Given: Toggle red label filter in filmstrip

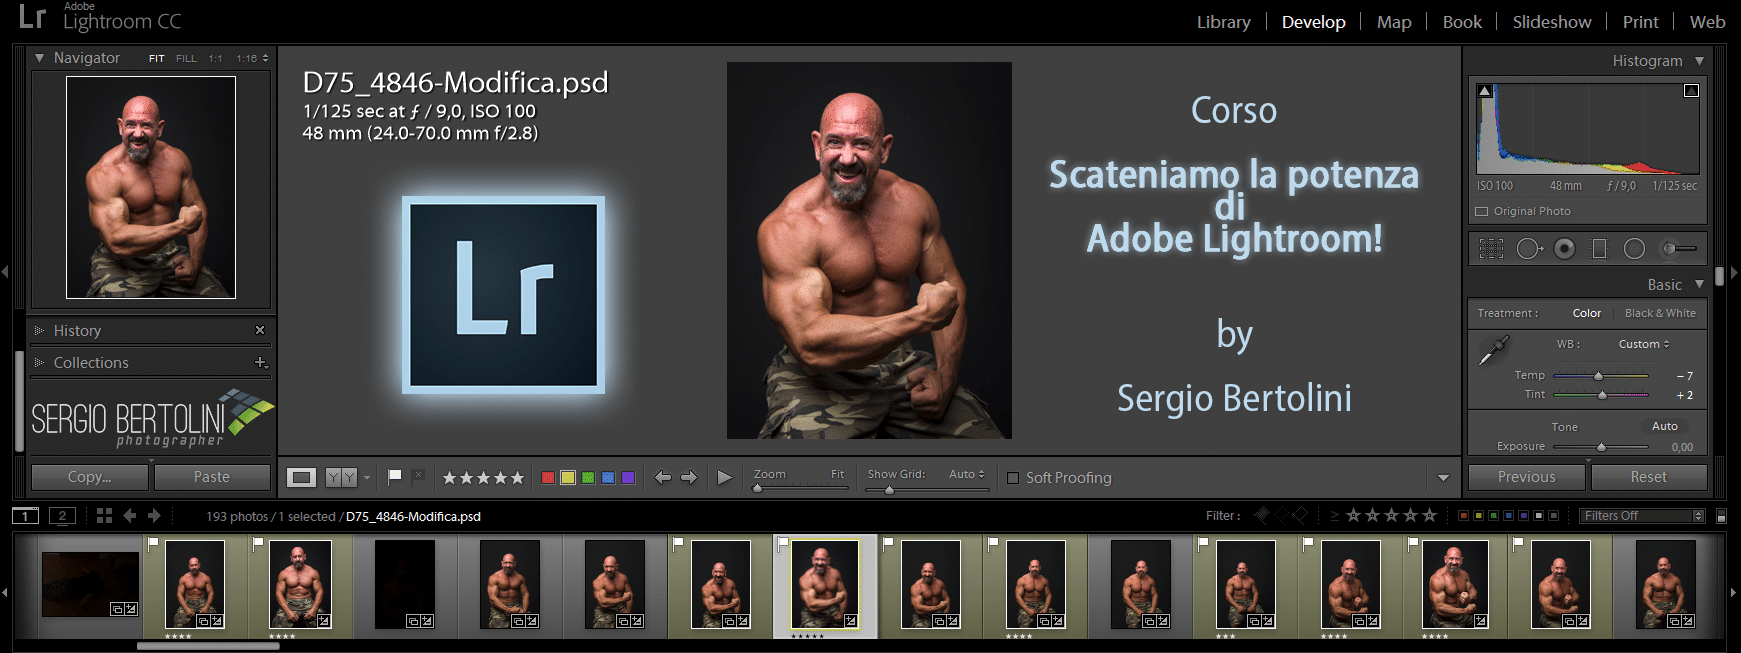Looking at the screenshot, I should [x=1464, y=516].
